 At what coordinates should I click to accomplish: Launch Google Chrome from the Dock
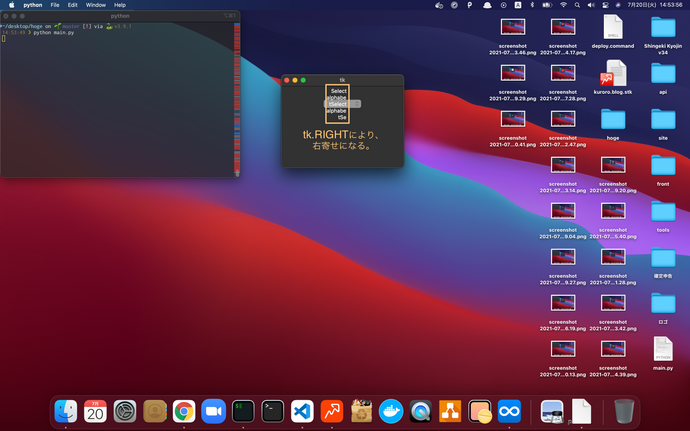point(184,412)
